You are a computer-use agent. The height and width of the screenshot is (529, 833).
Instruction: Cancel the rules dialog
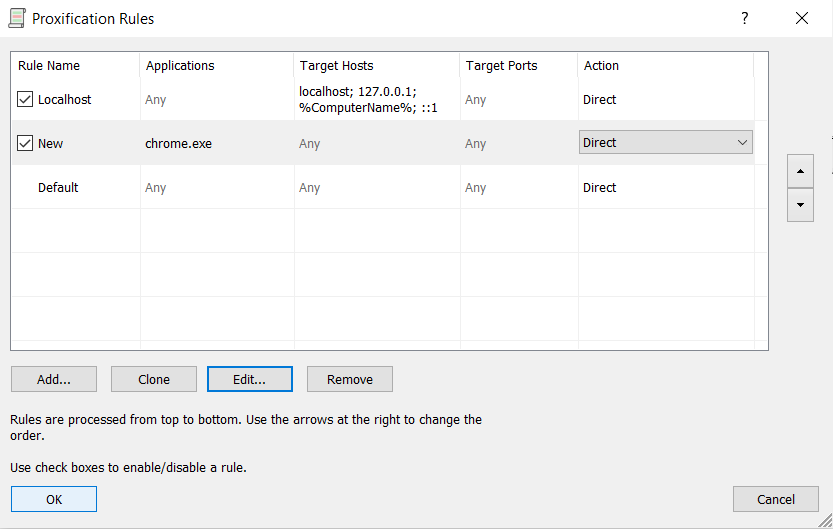[776, 499]
